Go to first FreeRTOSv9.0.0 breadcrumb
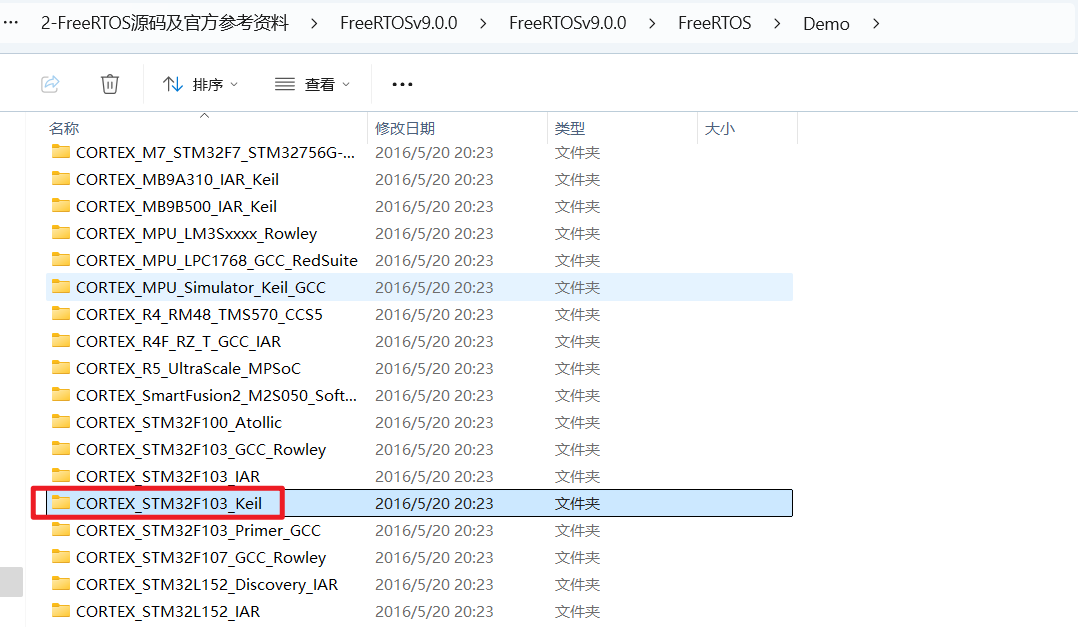Viewport: 1078px width, 627px height. pos(399,23)
